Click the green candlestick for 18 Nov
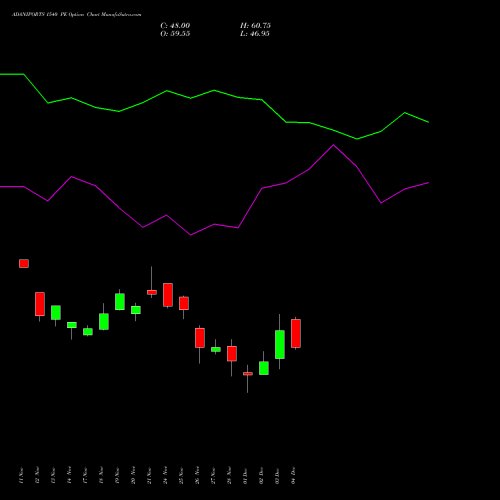Image resolution: width=500 pixels, height=500 pixels. coord(104,322)
